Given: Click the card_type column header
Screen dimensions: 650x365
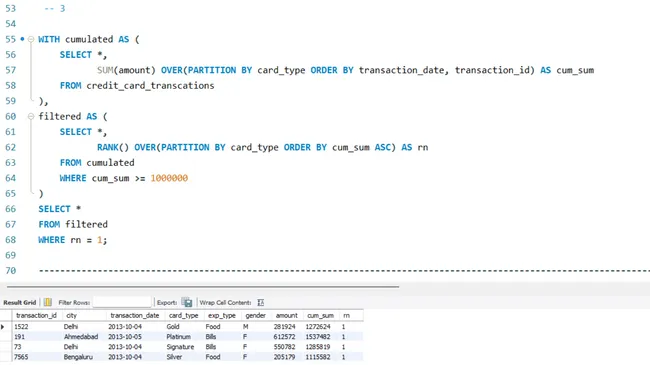Looking at the screenshot, I should tap(183, 316).
